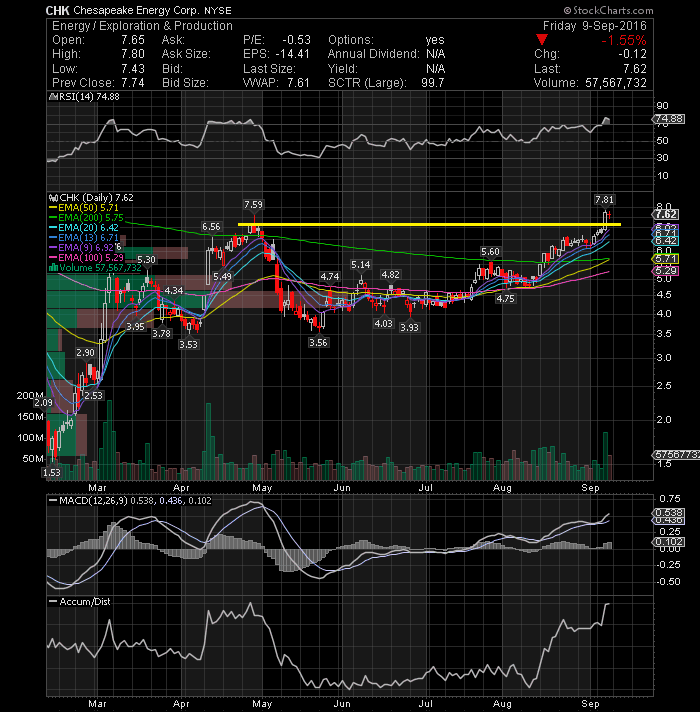Image resolution: width=700 pixels, height=712 pixels.
Task: Click the 4.03 price label
Action: (x=383, y=324)
